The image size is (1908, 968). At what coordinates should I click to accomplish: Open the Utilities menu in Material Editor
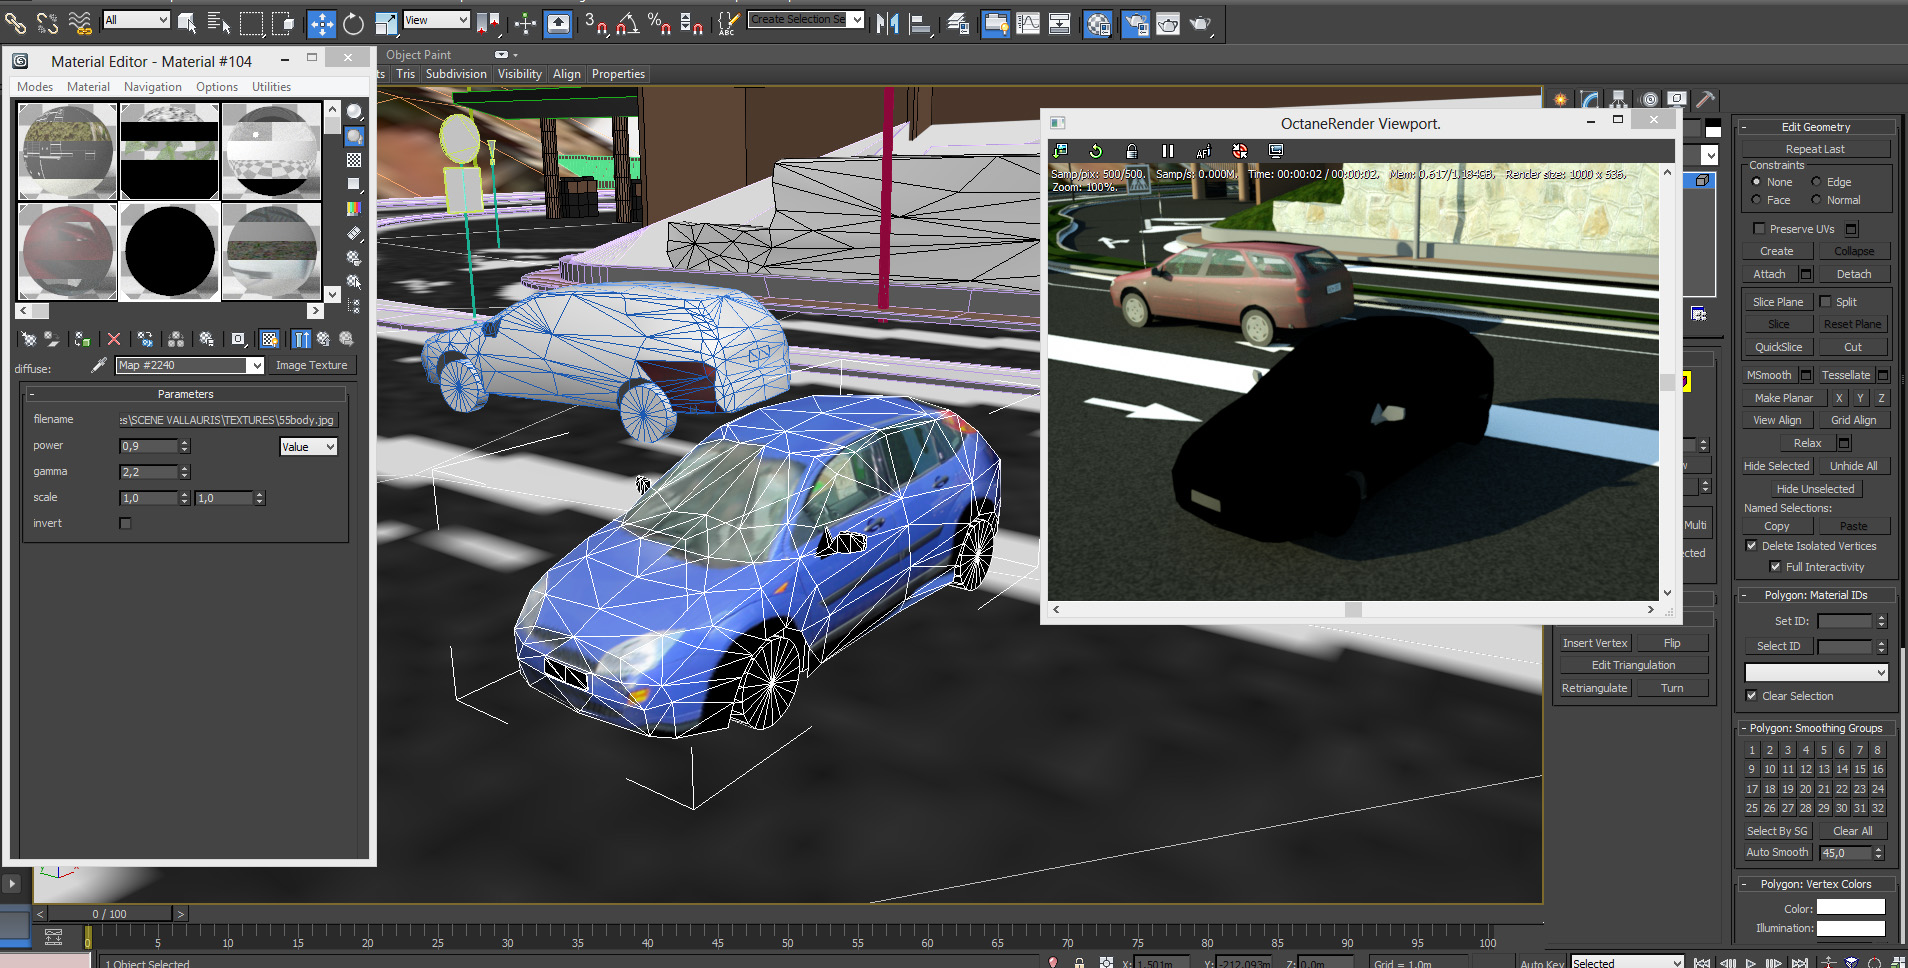271,87
